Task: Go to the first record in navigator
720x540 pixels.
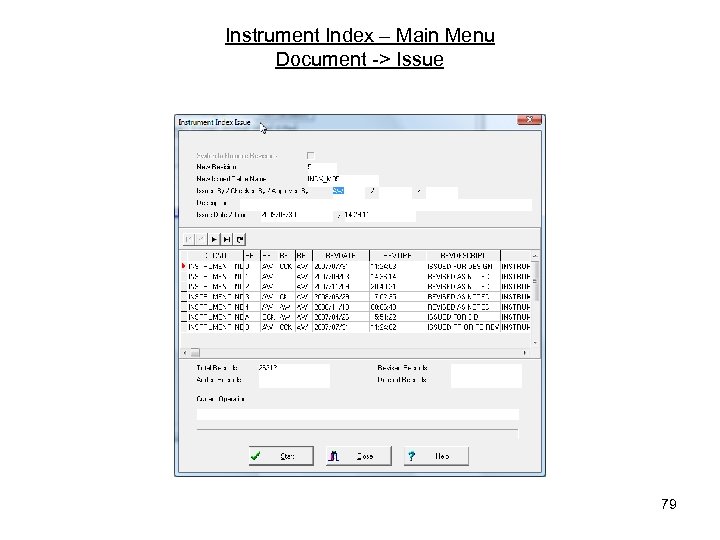Action: point(189,239)
